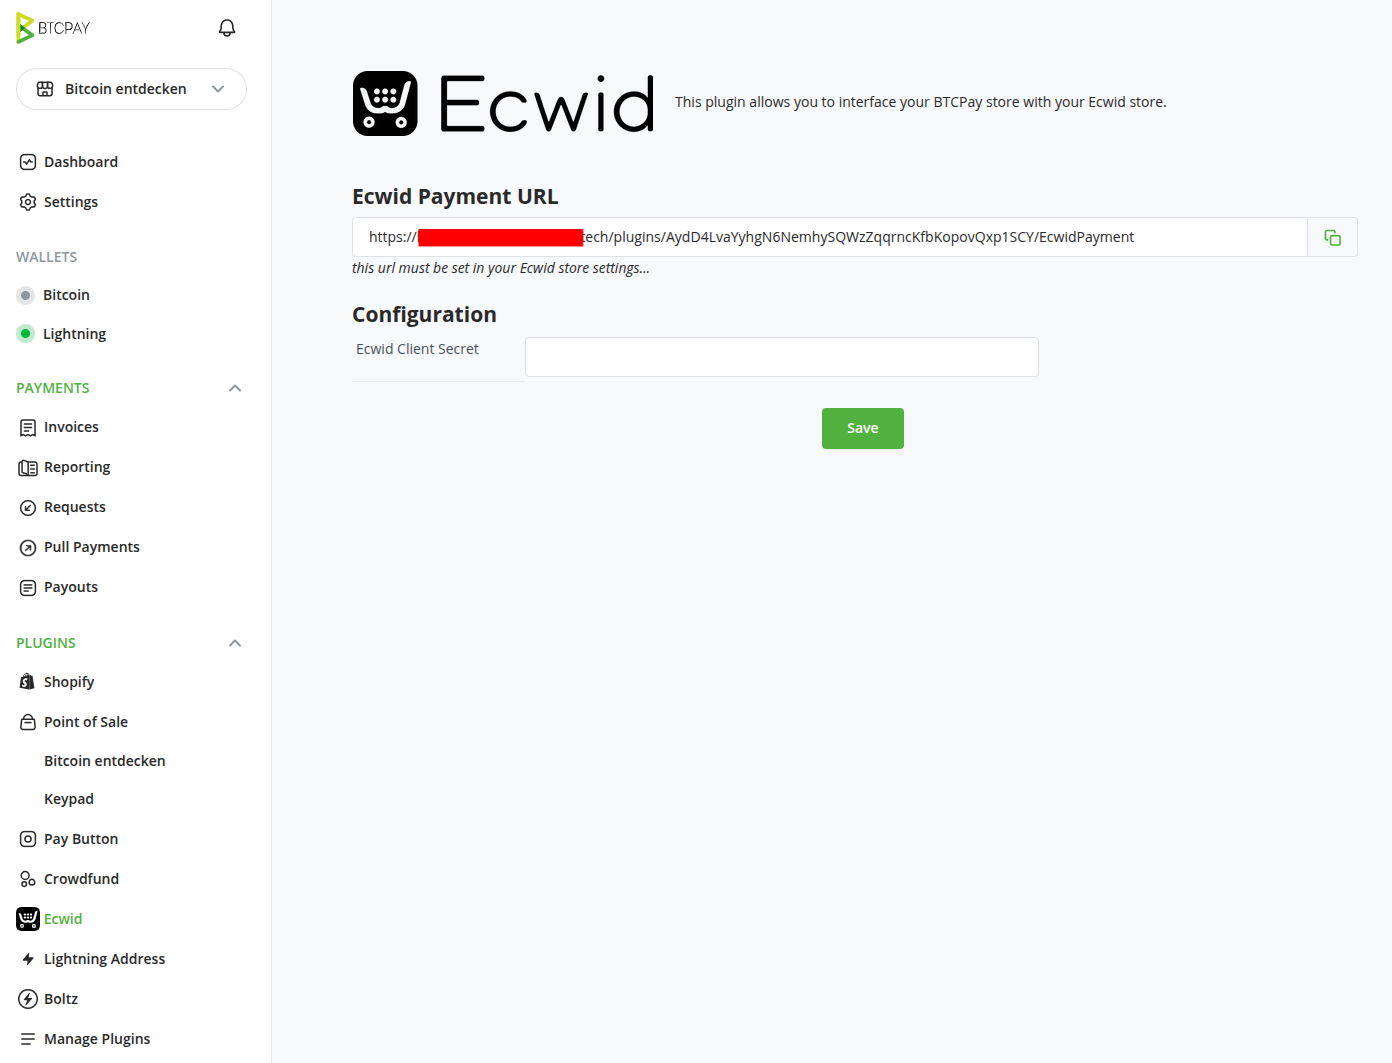
Task: Click the Crowdfund icon
Action: click(x=27, y=878)
